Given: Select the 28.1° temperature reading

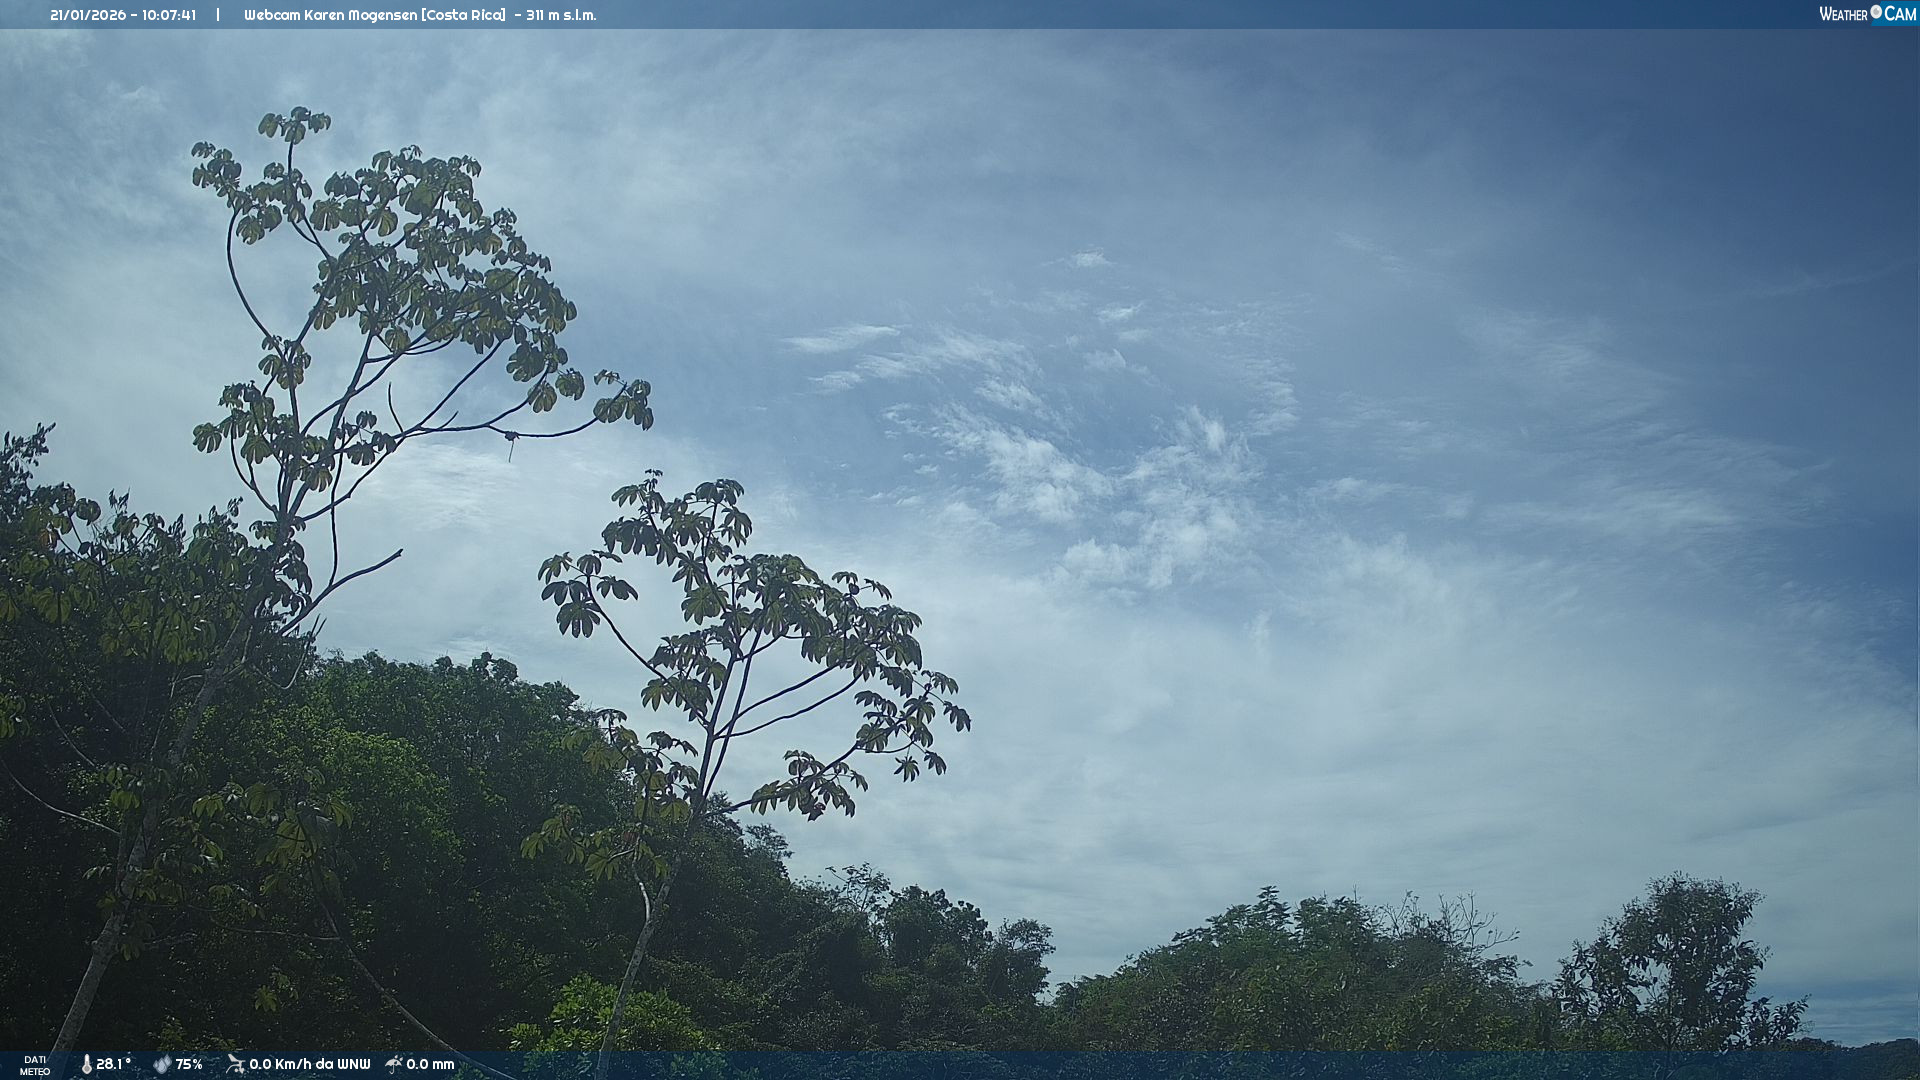Looking at the screenshot, I should tap(114, 1064).
